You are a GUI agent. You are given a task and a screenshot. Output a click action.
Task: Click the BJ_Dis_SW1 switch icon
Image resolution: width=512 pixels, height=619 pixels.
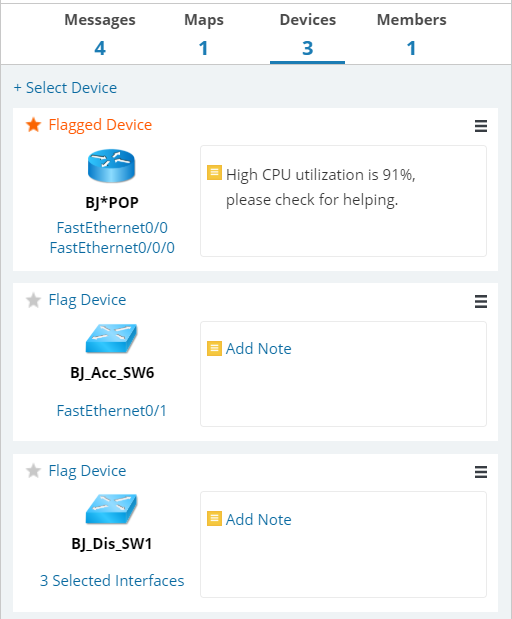pos(111,509)
